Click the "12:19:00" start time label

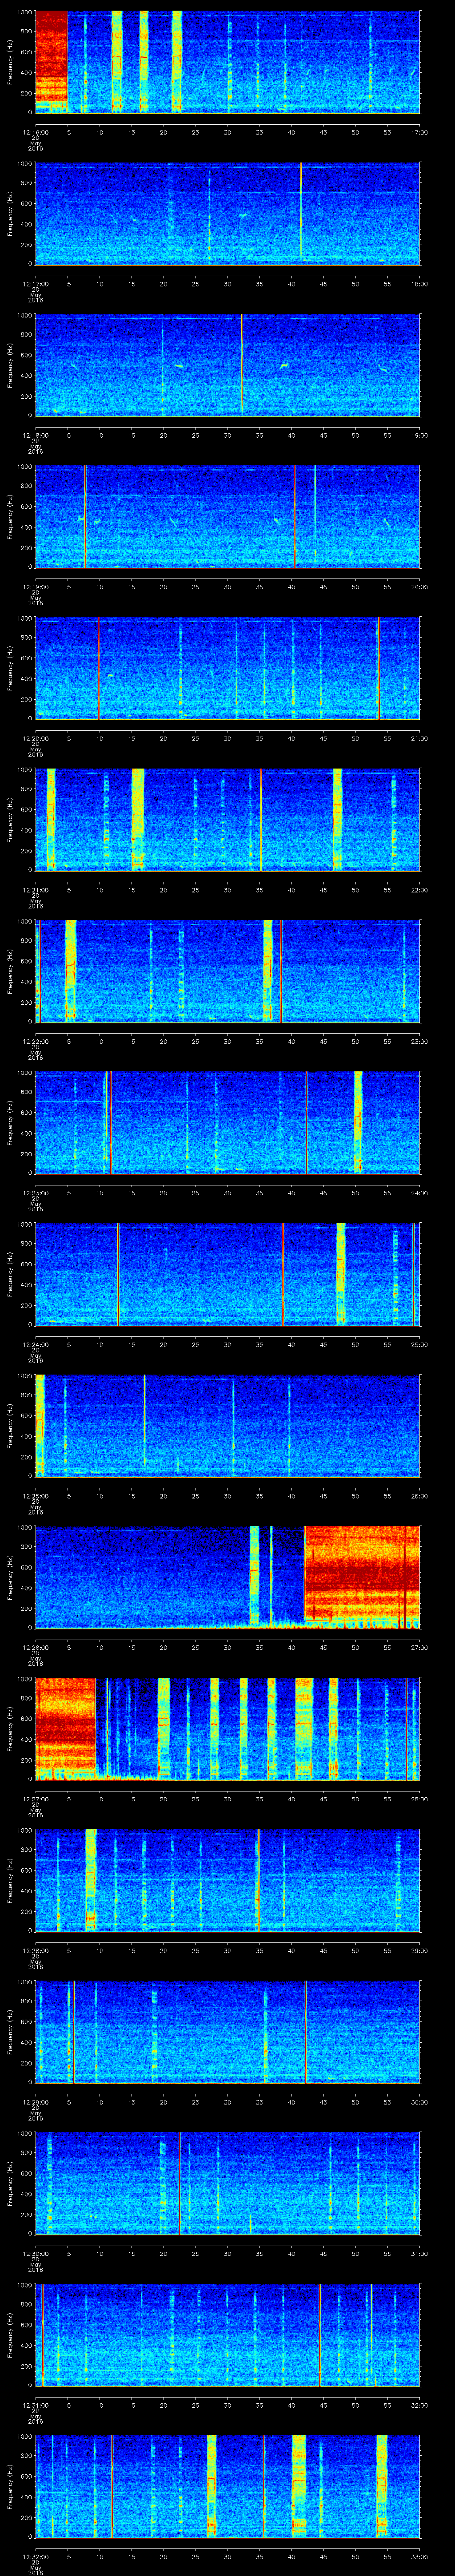pyautogui.click(x=36, y=587)
